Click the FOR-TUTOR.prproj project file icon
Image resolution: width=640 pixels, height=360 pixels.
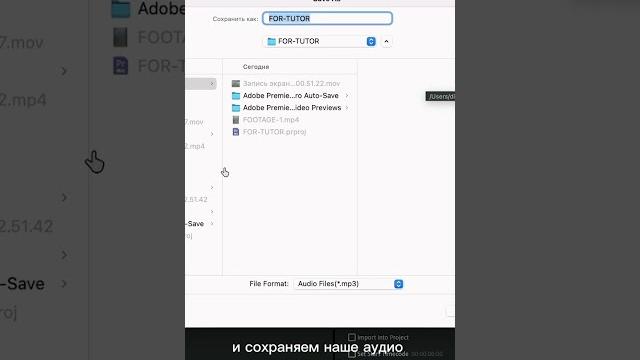point(236,132)
